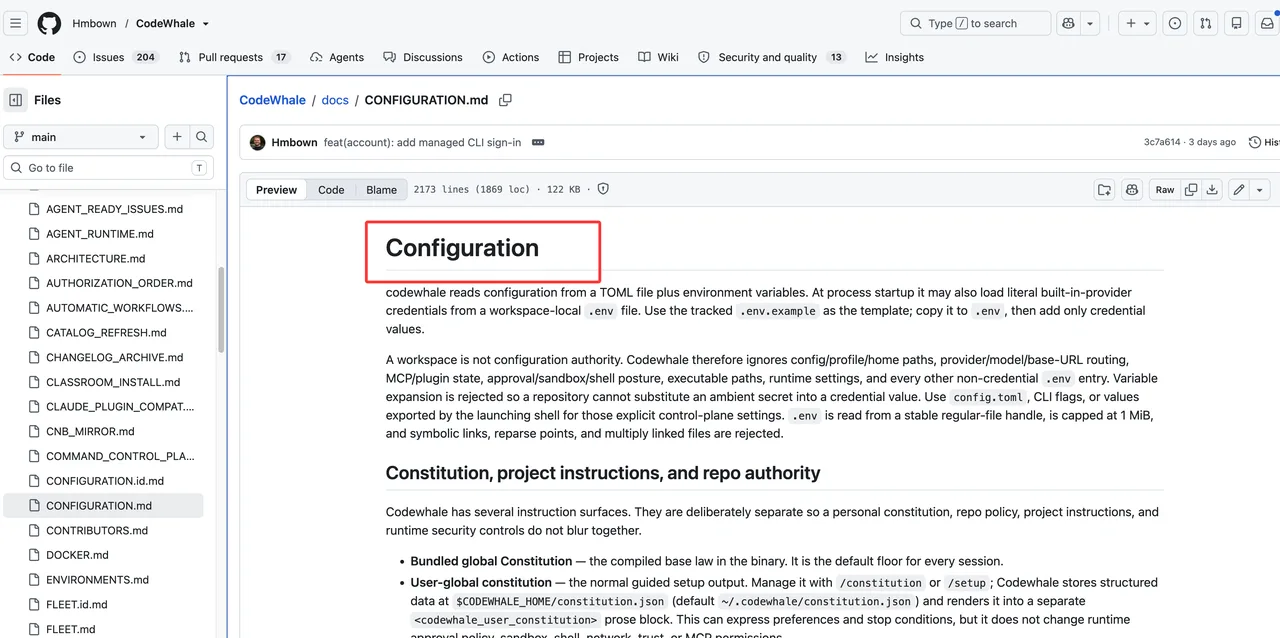
Task: Open the Hmbown owner link in header
Action: click(x=94, y=23)
